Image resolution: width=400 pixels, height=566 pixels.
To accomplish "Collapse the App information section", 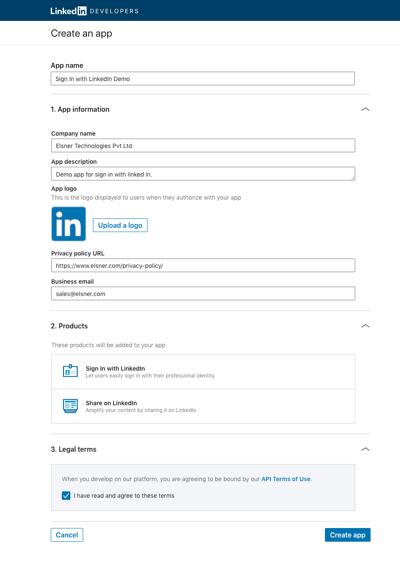I will click(x=365, y=109).
